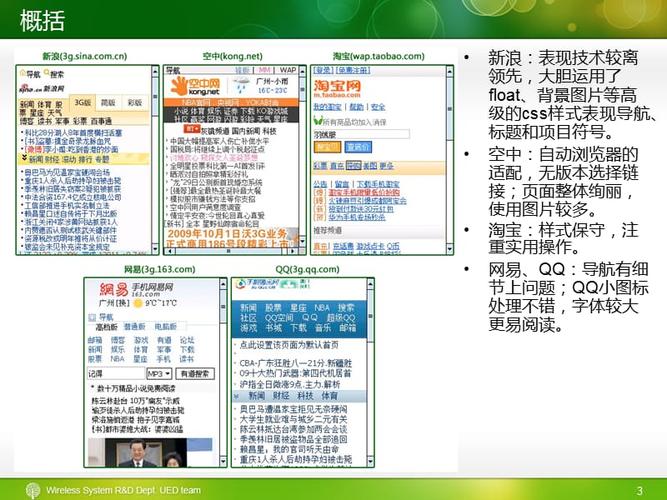Click the Sina logo in the Sina panel

click(x=42, y=89)
